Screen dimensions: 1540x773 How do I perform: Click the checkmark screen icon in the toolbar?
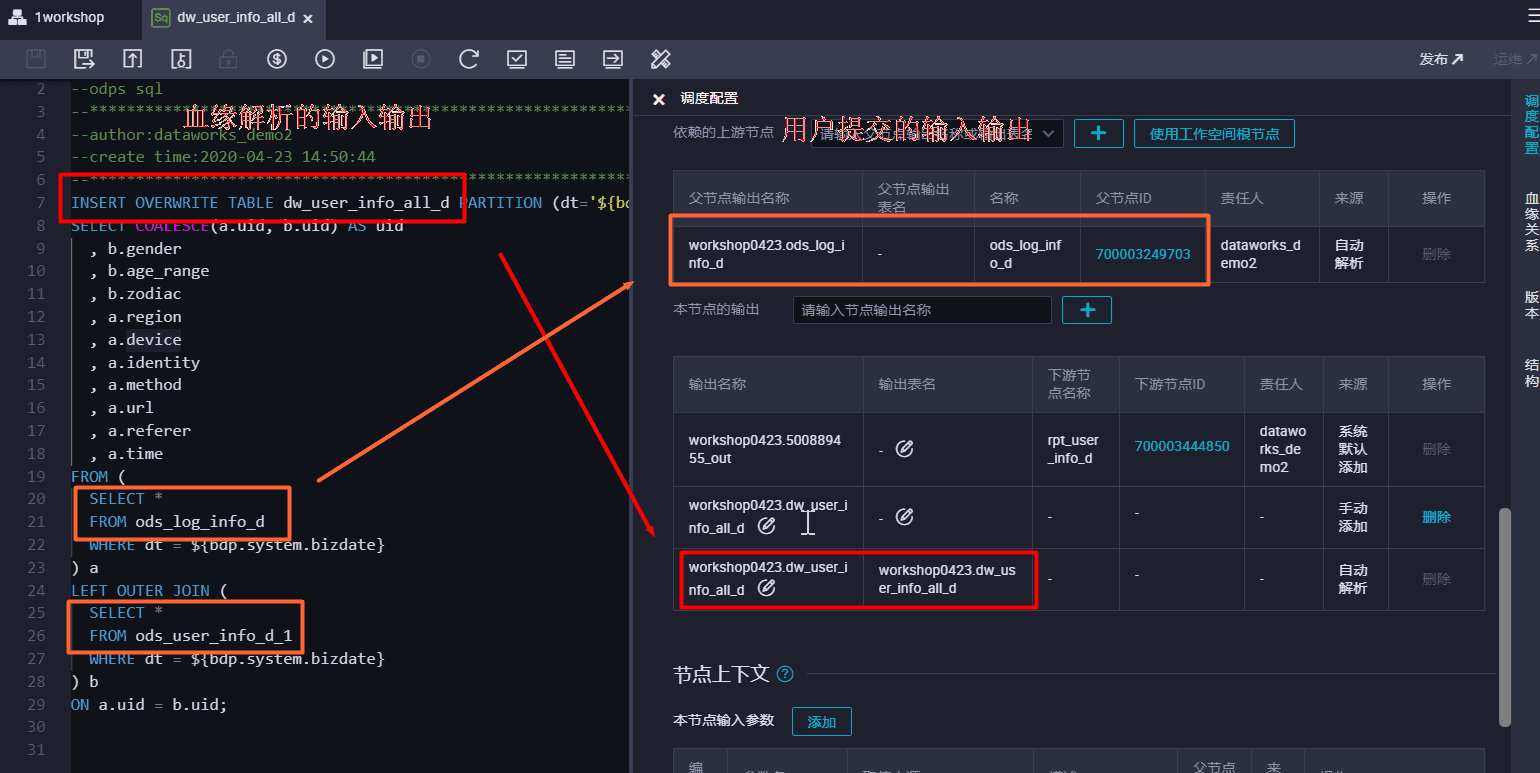[x=517, y=59]
